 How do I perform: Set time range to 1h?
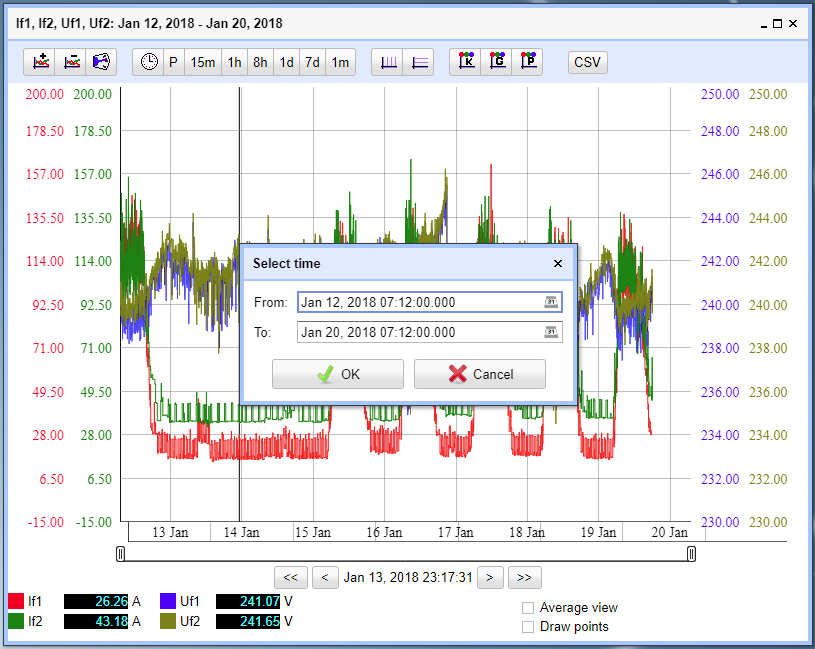point(234,62)
